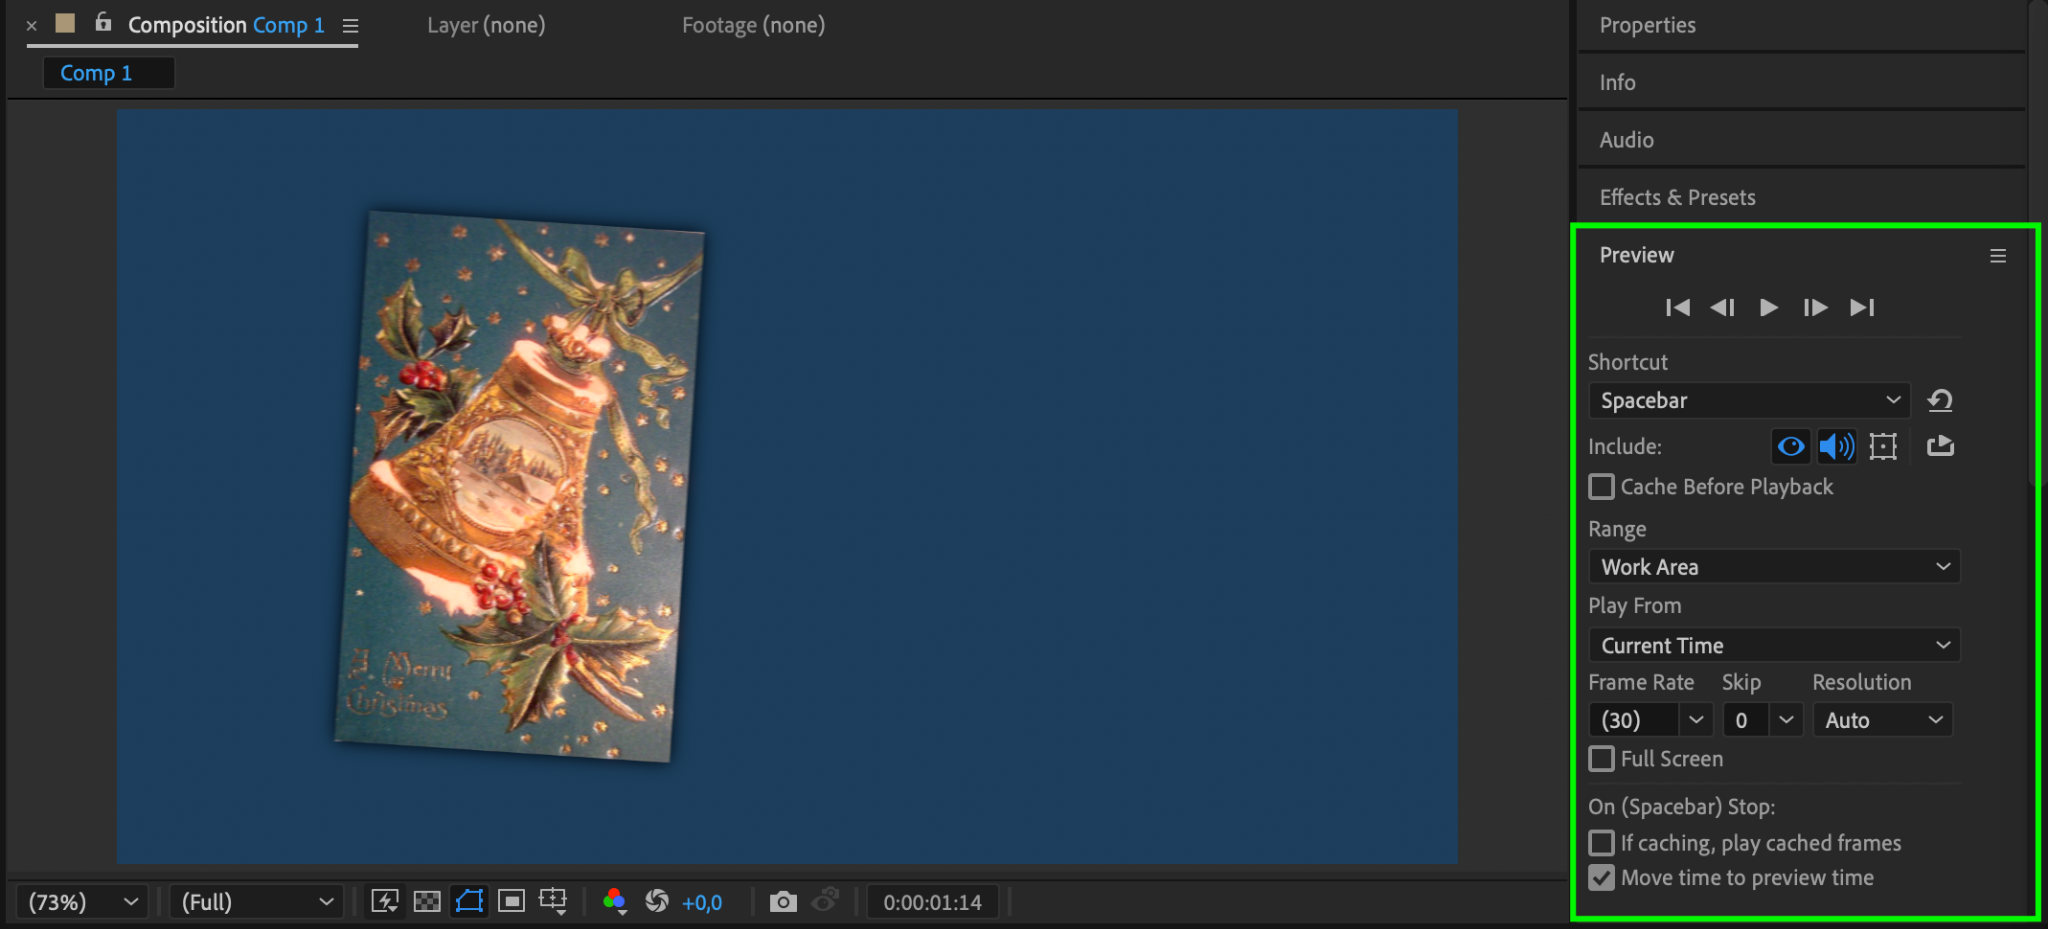Toggle including audio in preview

coord(1836,446)
